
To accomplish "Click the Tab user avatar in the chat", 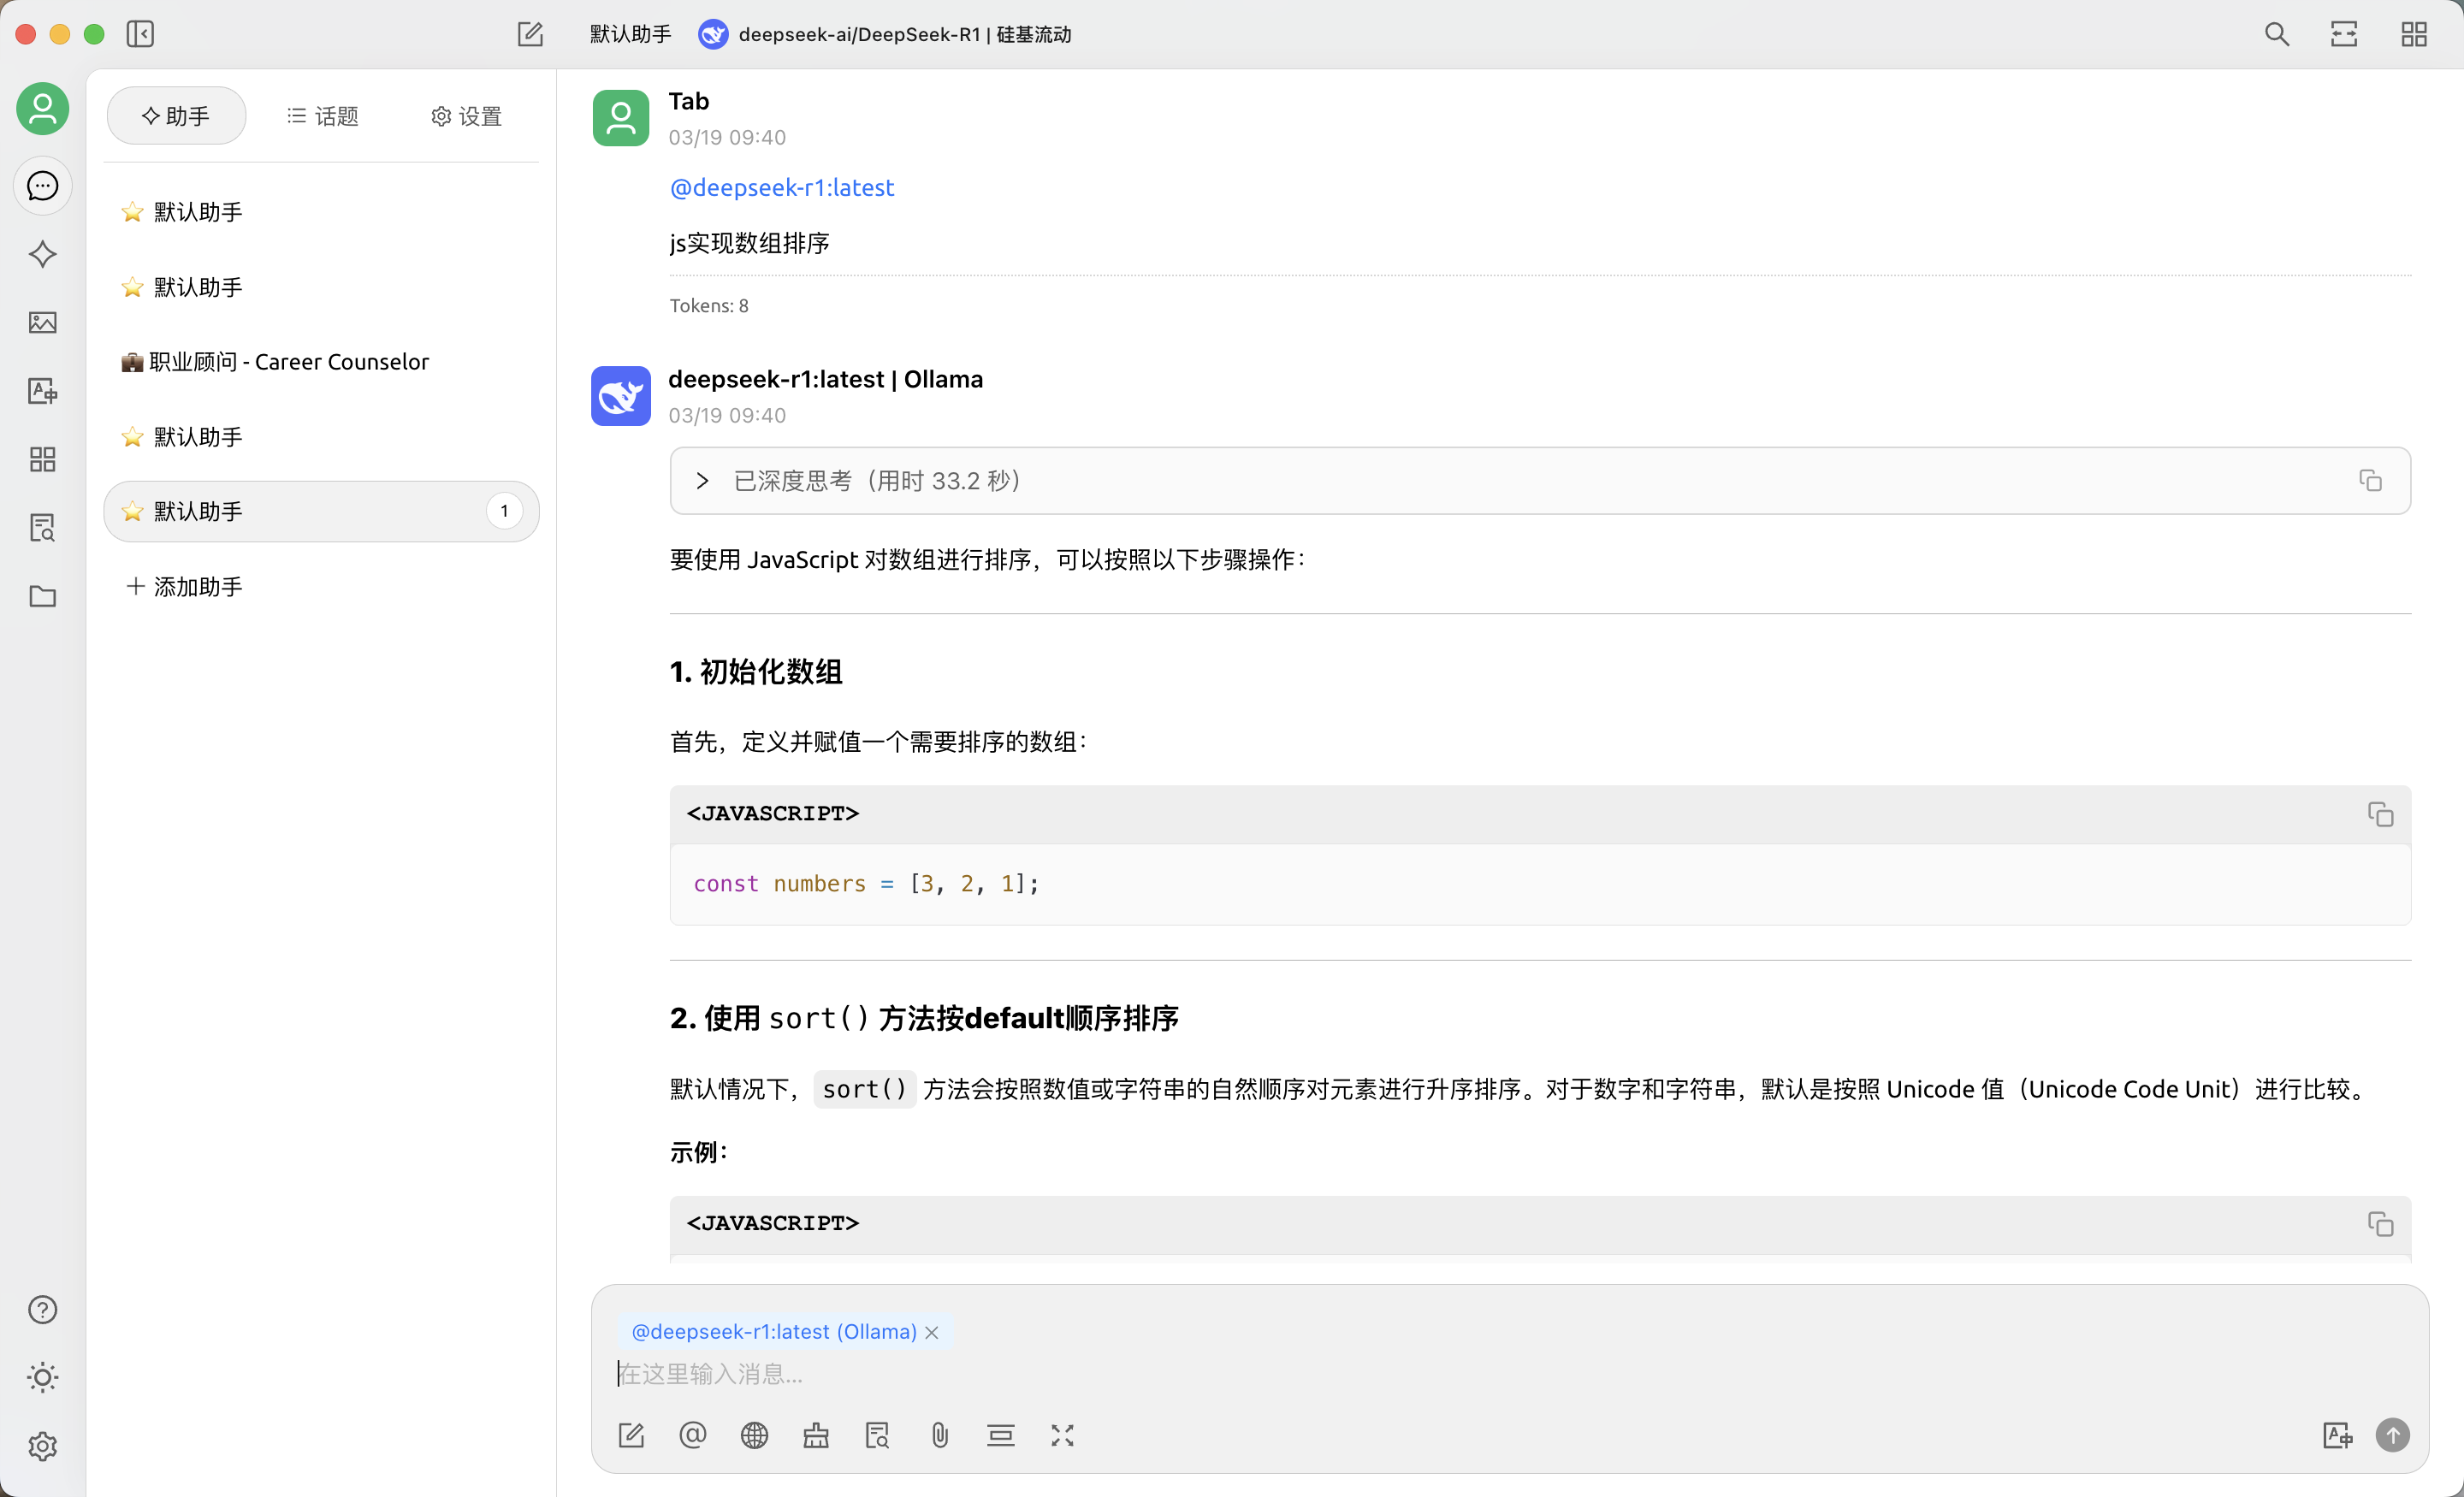I will tap(621, 118).
